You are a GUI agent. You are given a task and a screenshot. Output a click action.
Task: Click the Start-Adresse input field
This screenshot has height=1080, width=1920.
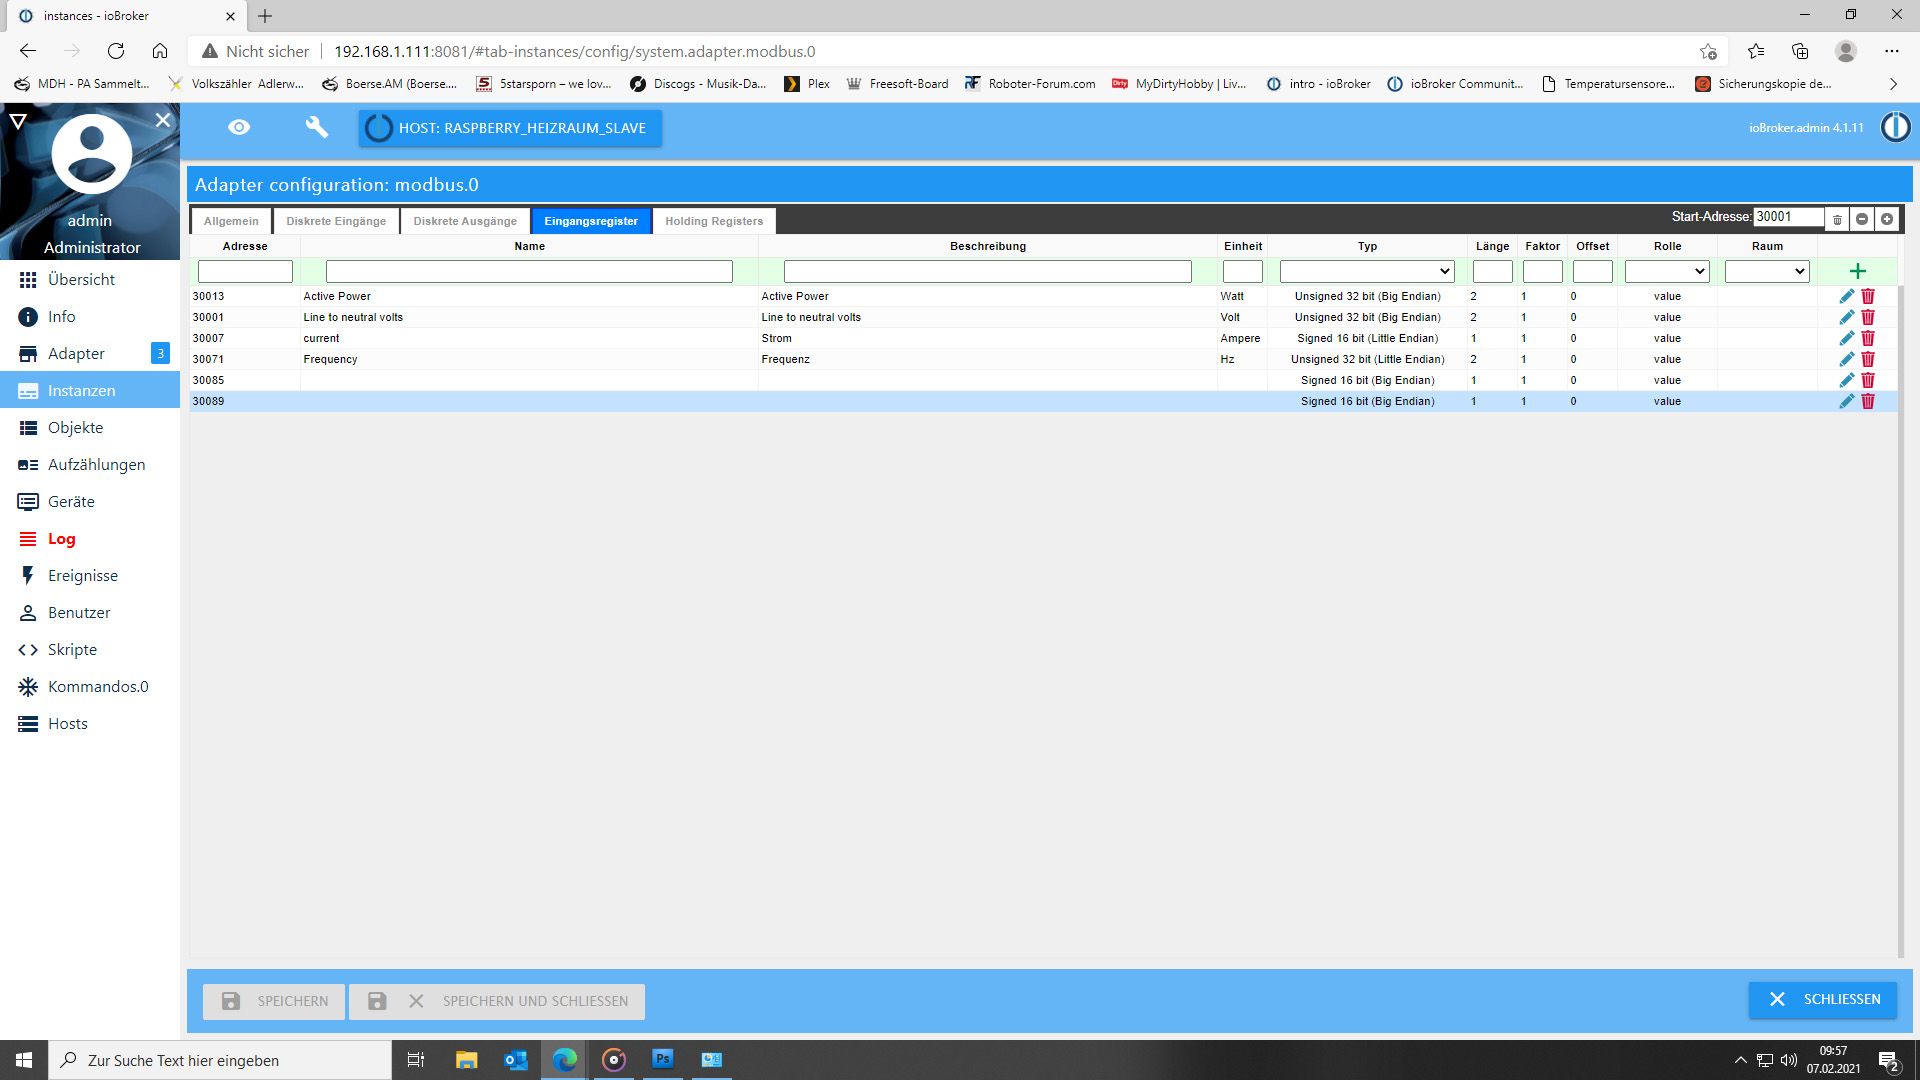point(1787,217)
